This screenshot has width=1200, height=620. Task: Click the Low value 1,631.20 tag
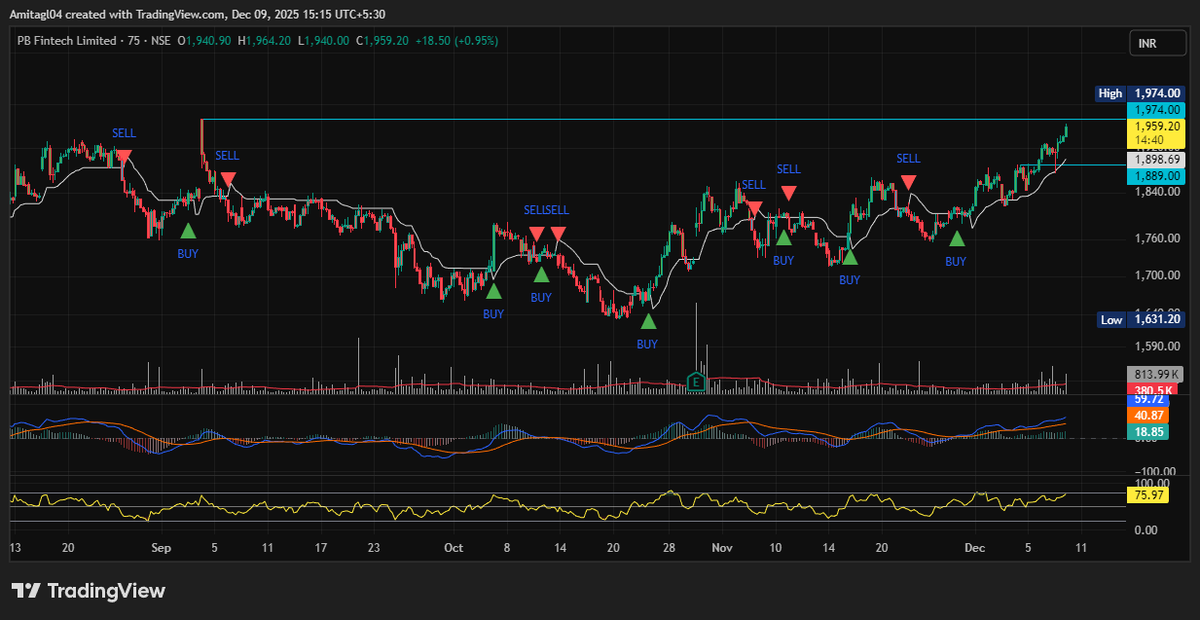coord(1156,320)
